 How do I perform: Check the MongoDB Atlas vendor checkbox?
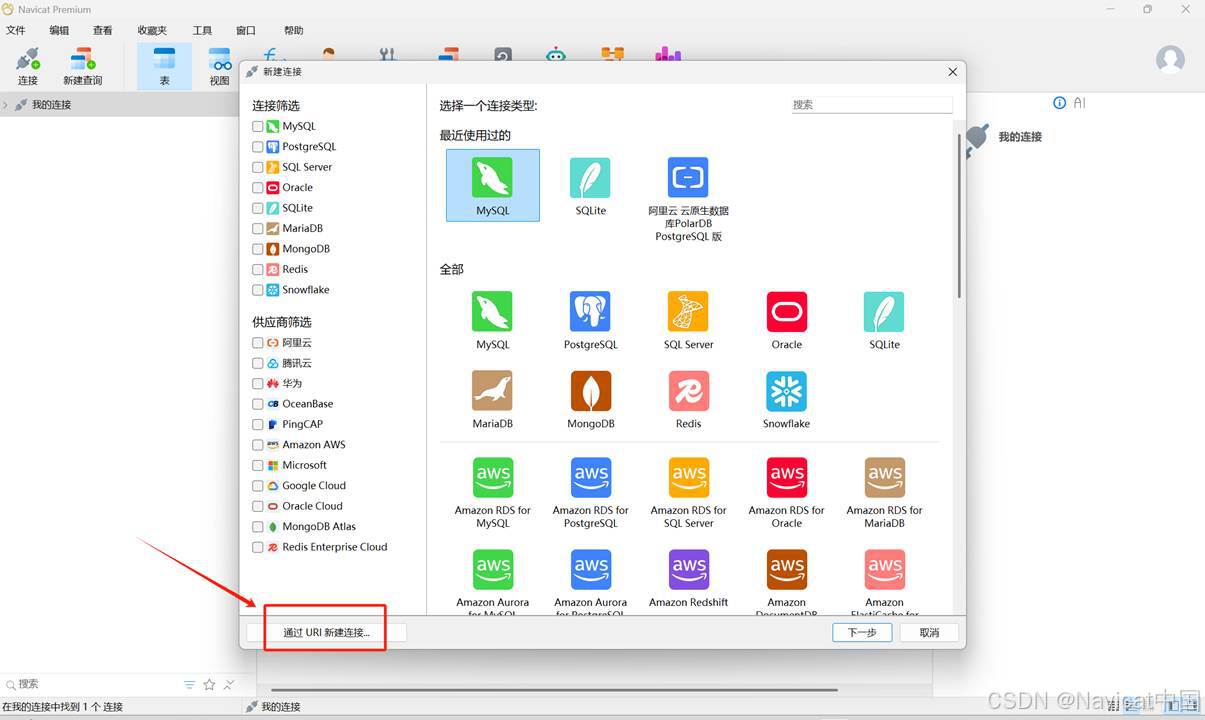point(258,527)
